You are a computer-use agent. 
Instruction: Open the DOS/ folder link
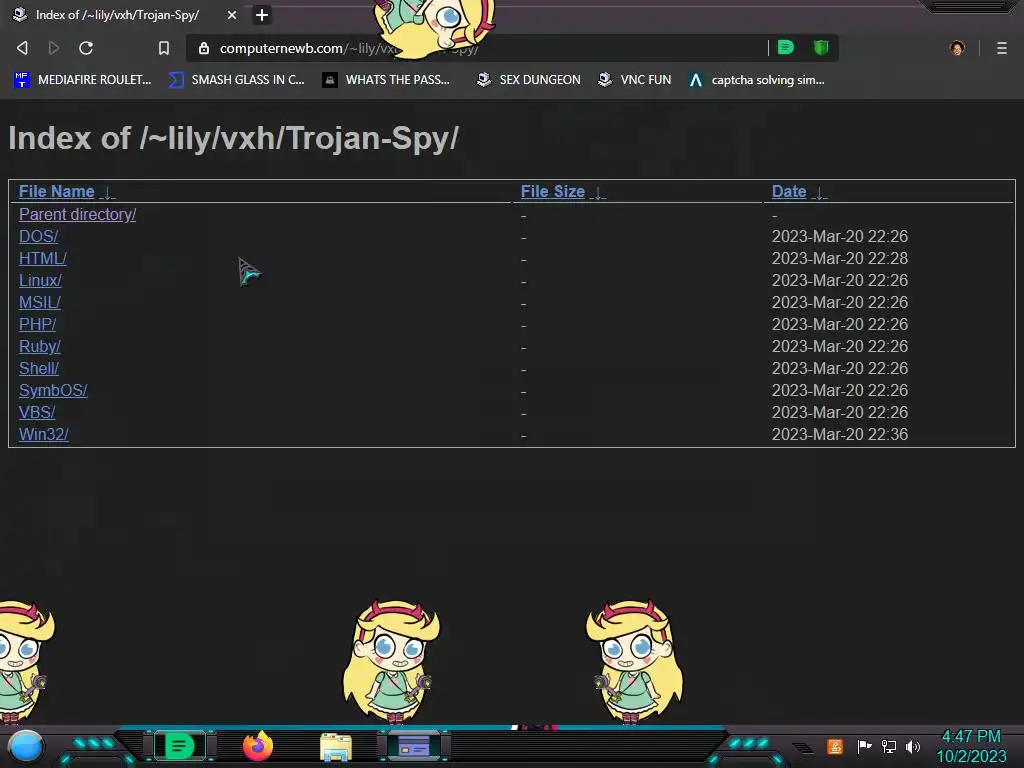pyautogui.click(x=39, y=236)
